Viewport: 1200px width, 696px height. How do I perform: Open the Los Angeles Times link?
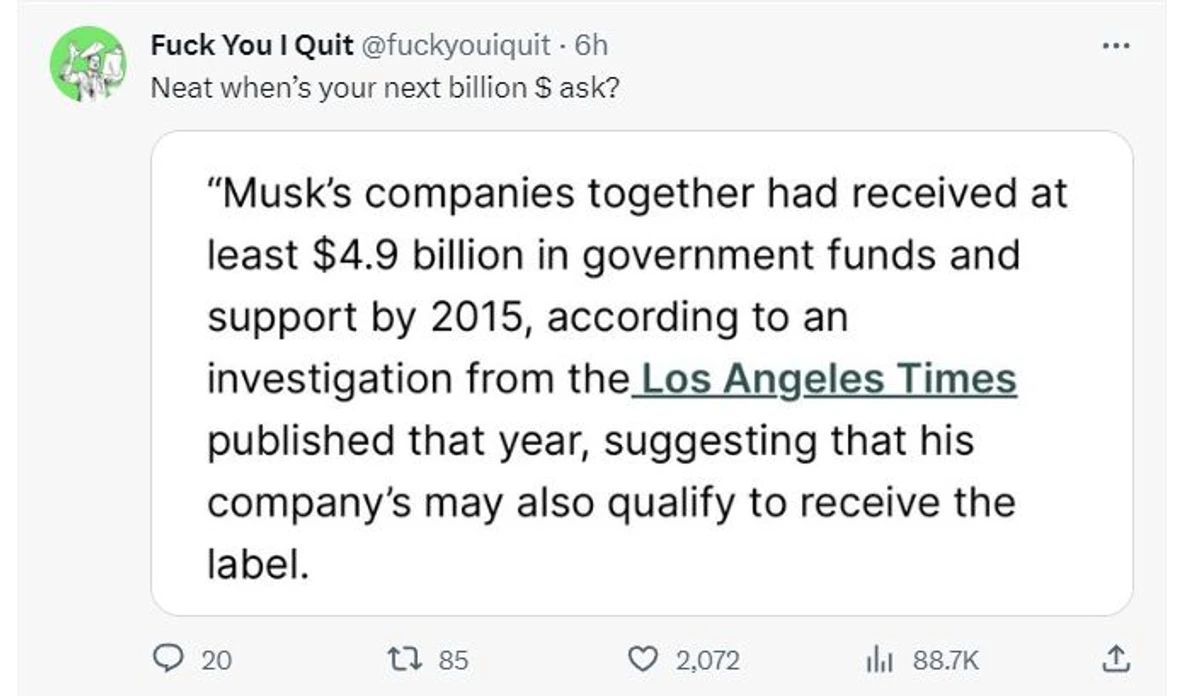[828, 380]
